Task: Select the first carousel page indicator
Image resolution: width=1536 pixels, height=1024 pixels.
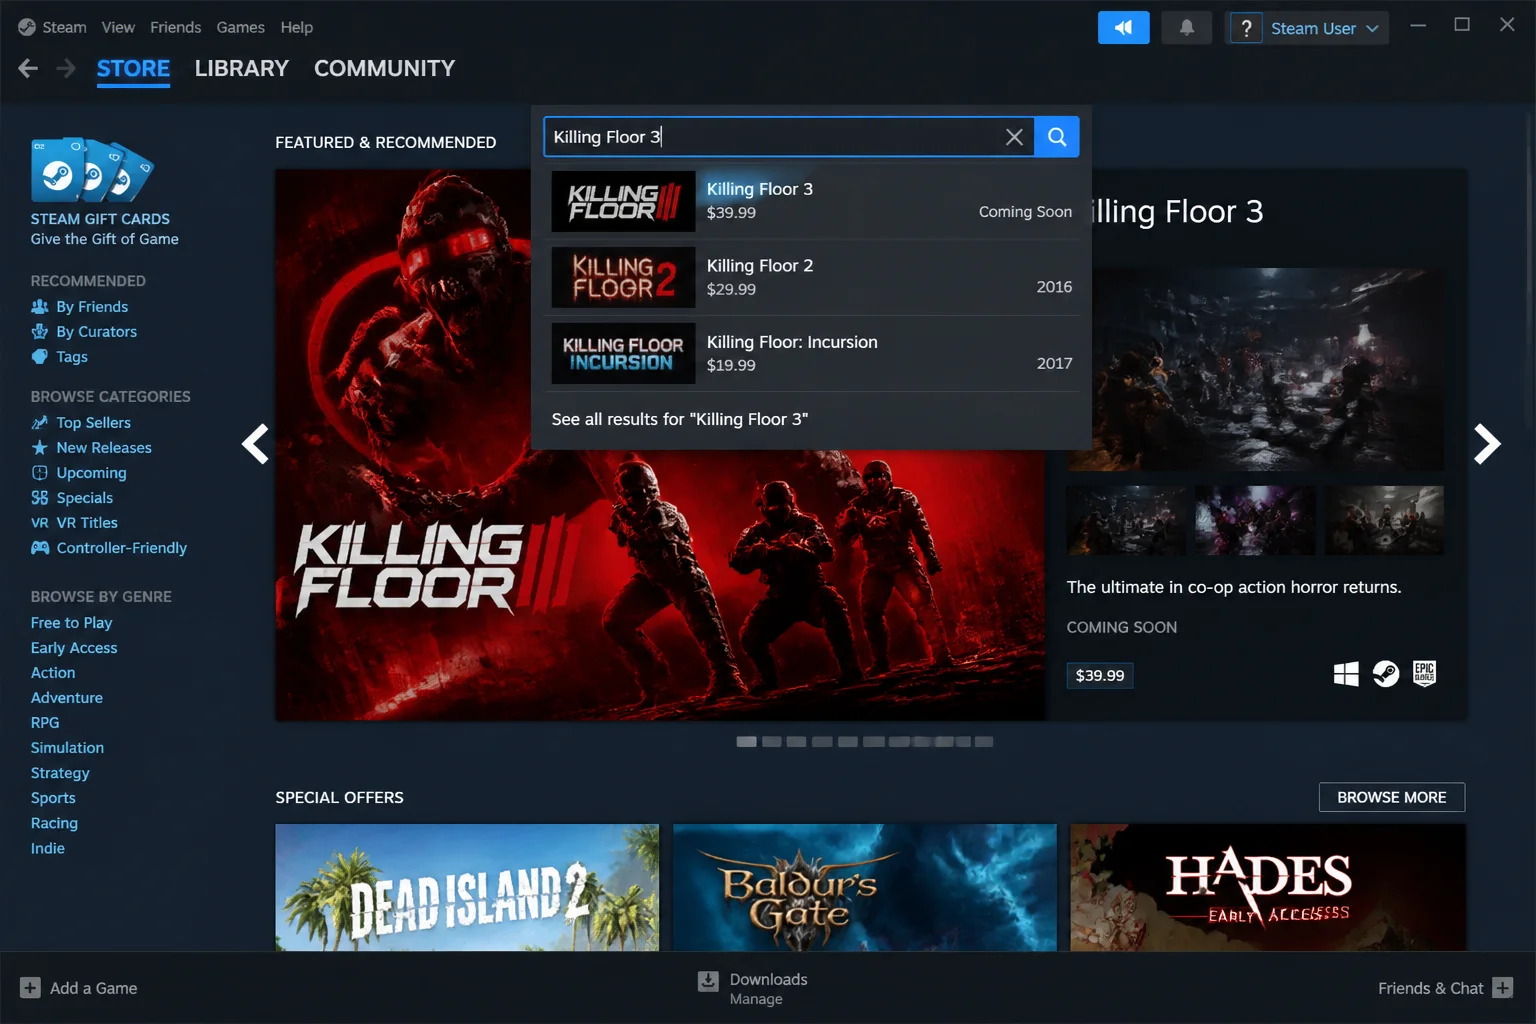Action: 746,742
